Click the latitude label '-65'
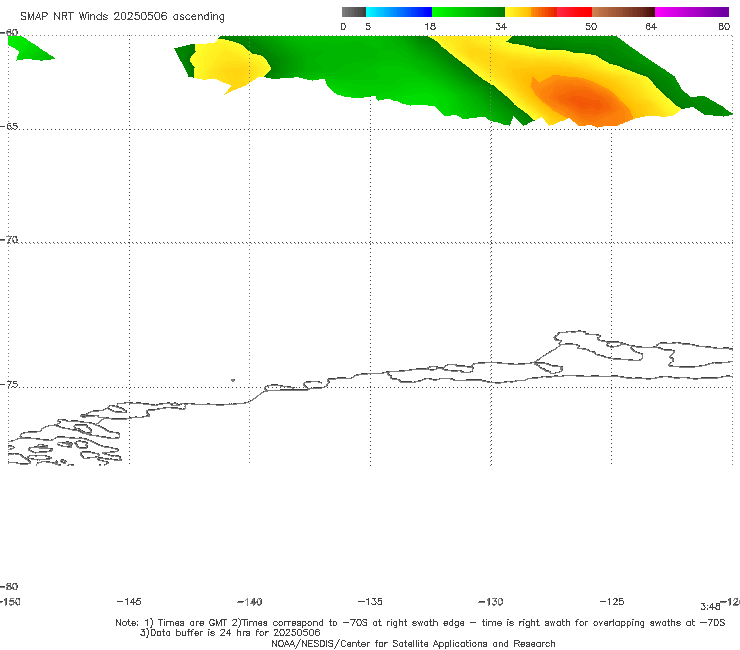 (x=9, y=126)
